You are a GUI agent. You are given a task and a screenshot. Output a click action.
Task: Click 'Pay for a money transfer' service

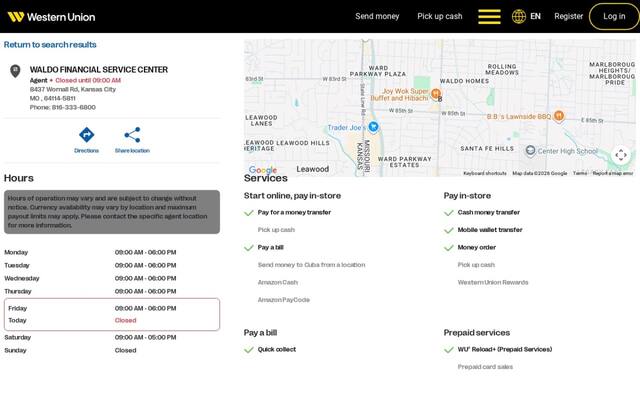294,212
